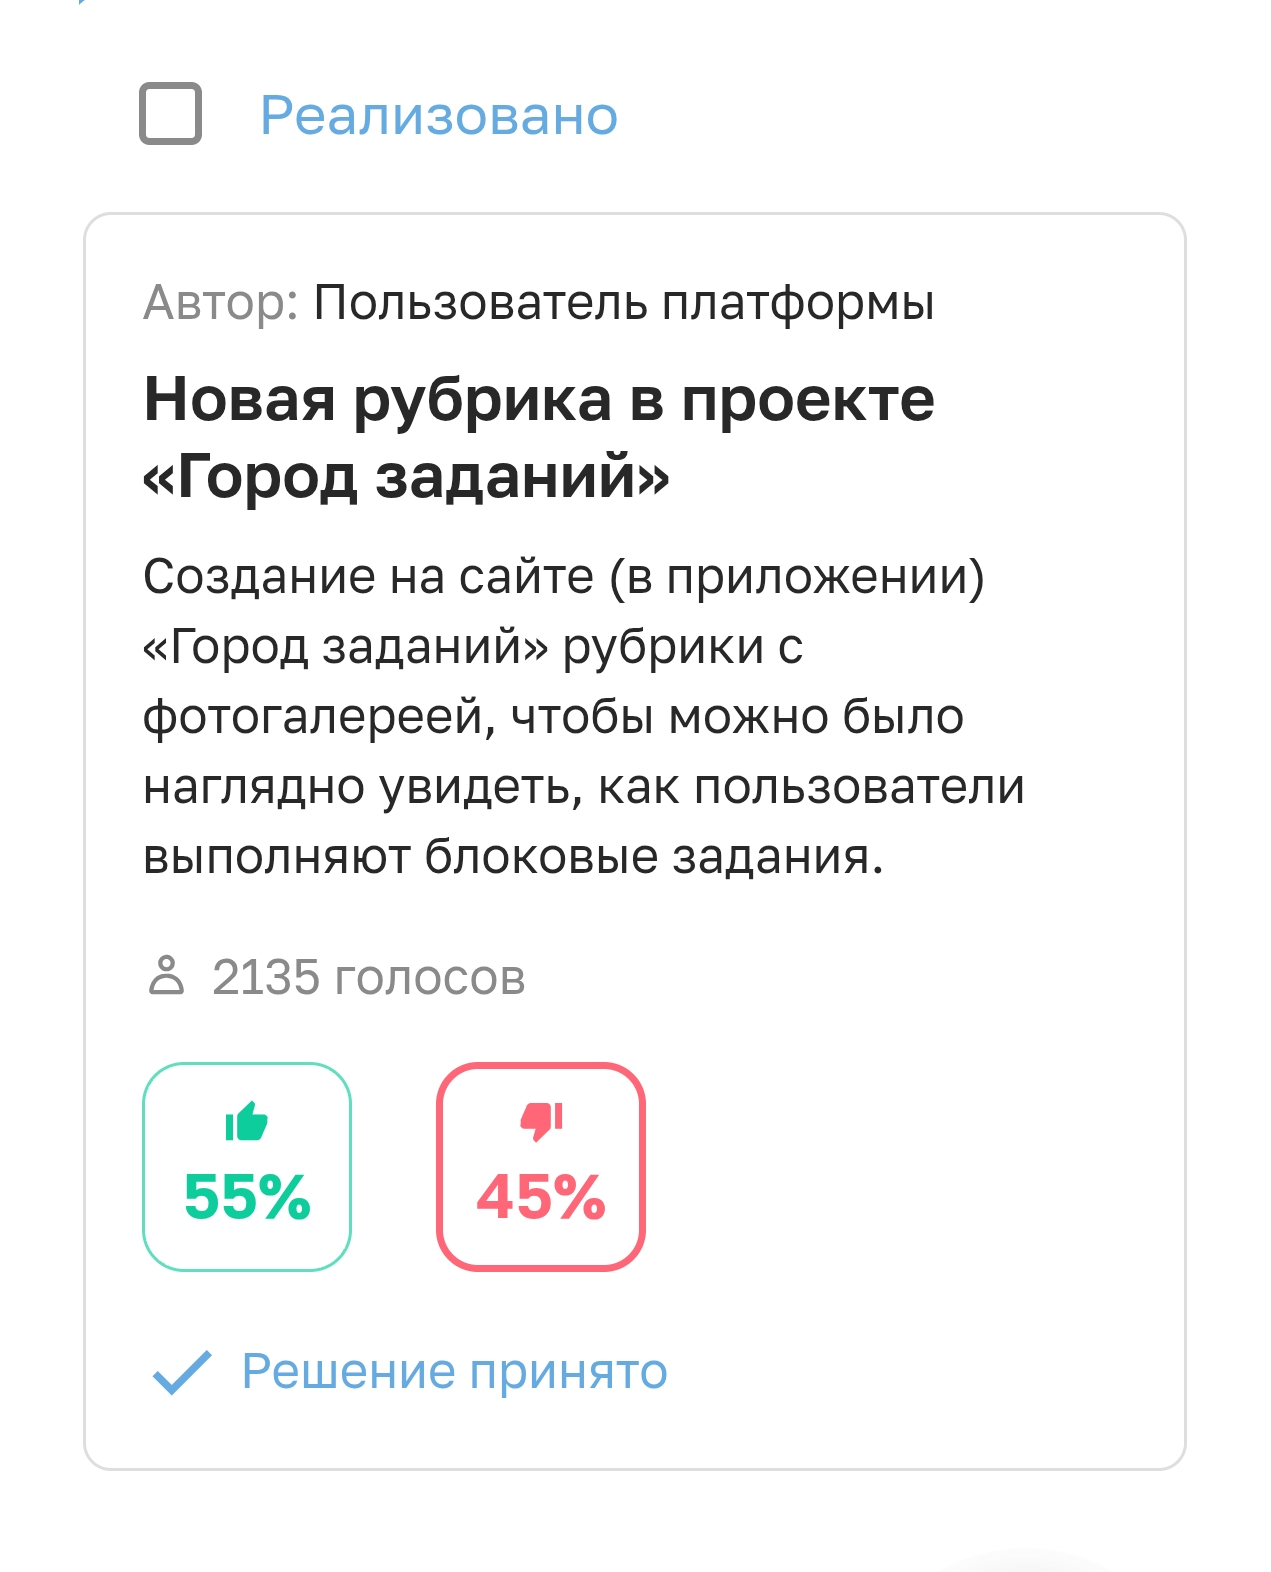Vote against with the 45% button

pos(541,1166)
